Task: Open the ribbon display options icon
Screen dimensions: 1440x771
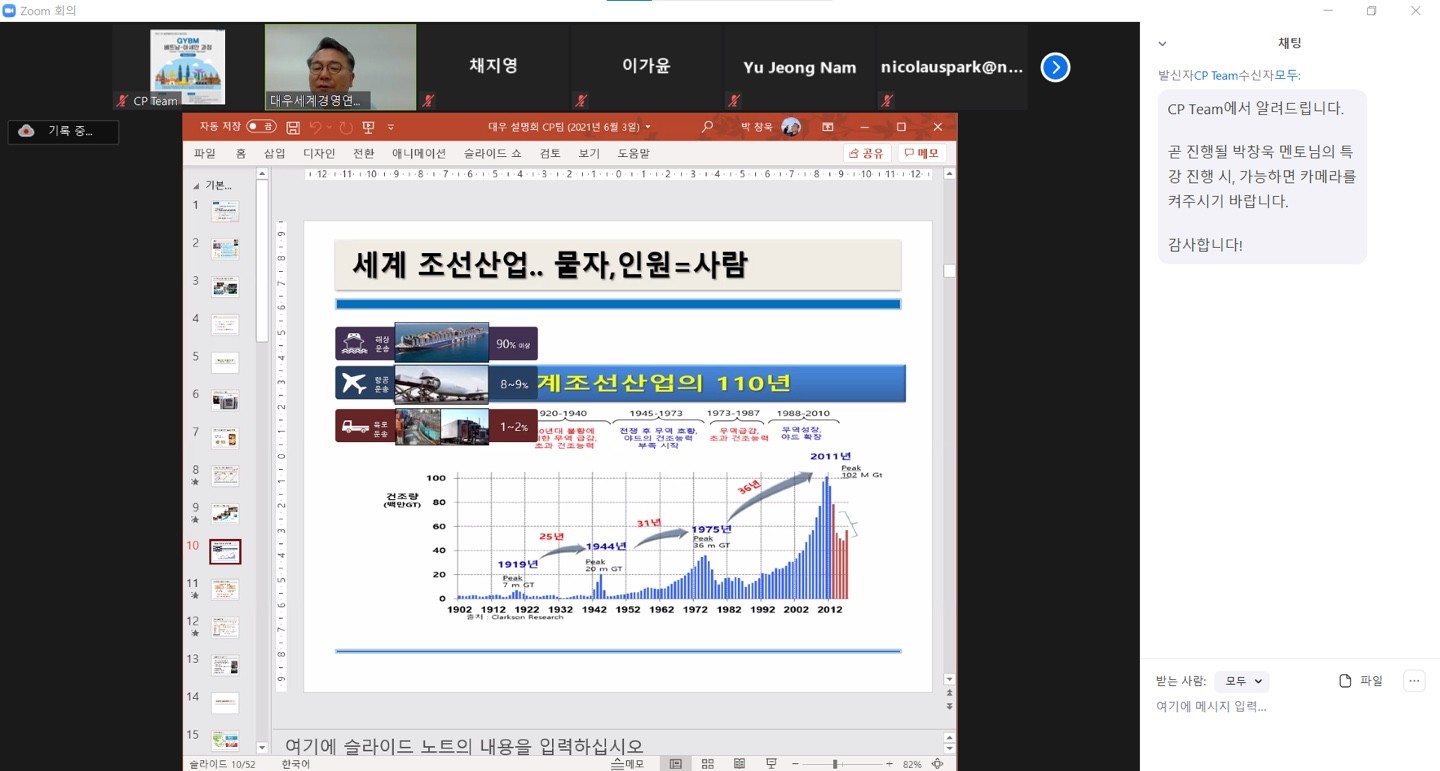Action: click(x=828, y=127)
